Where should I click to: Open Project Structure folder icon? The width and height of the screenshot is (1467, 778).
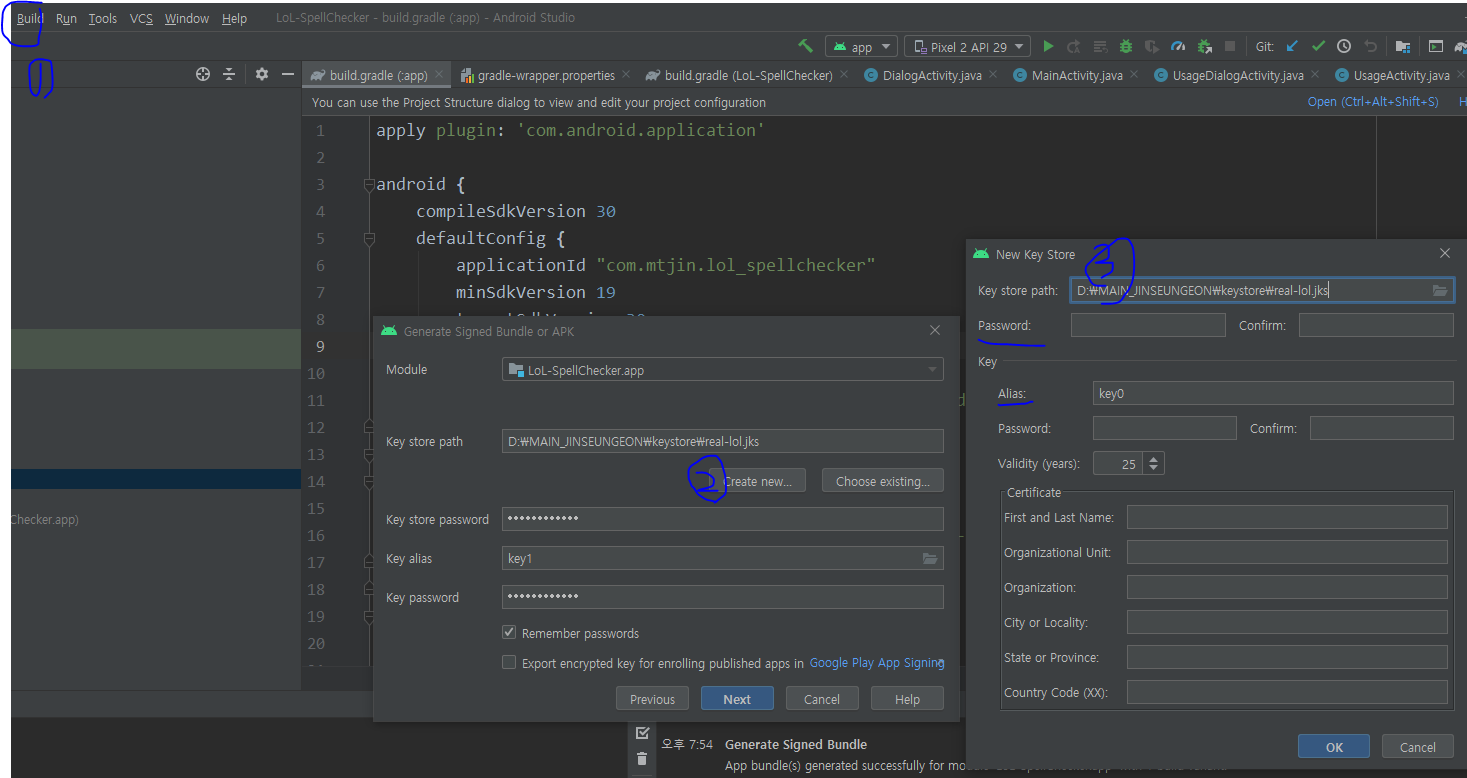pyautogui.click(x=1403, y=46)
